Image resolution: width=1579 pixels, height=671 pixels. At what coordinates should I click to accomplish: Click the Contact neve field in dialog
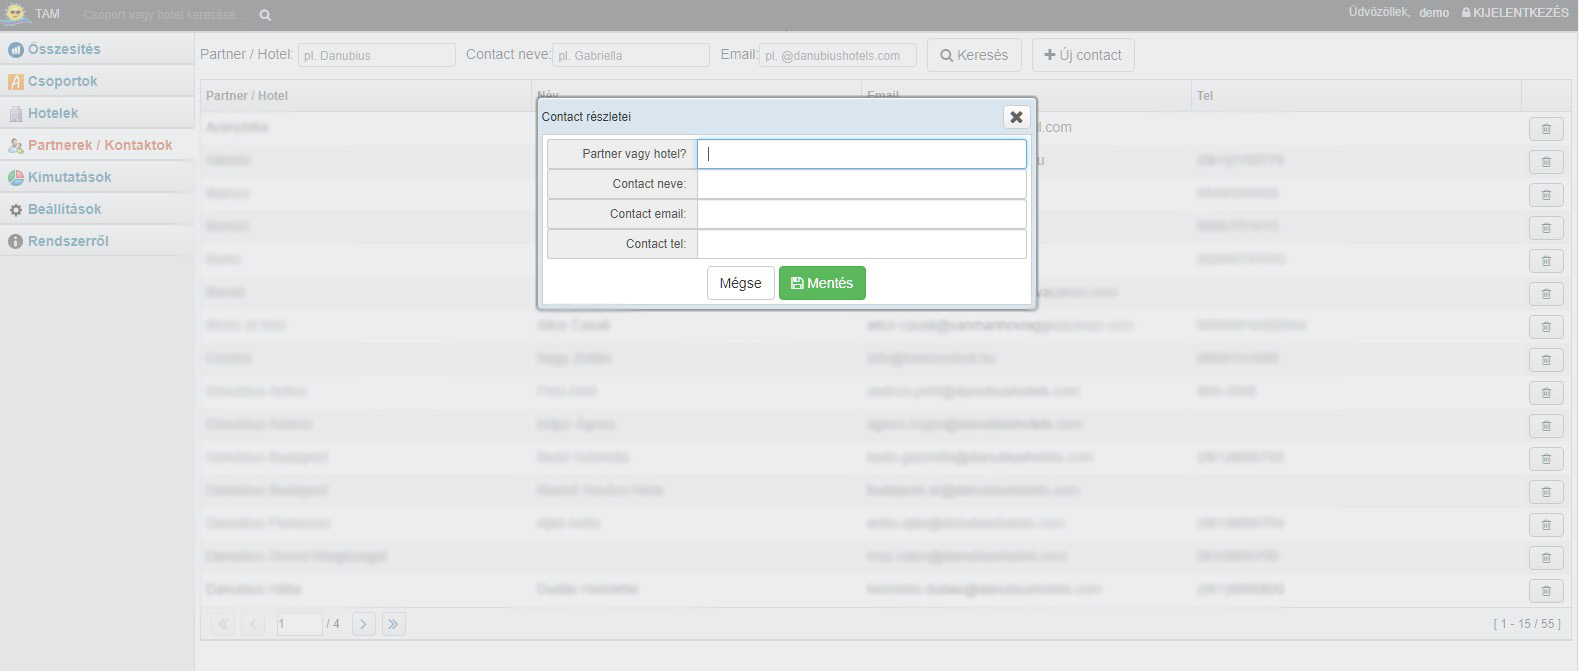point(861,184)
